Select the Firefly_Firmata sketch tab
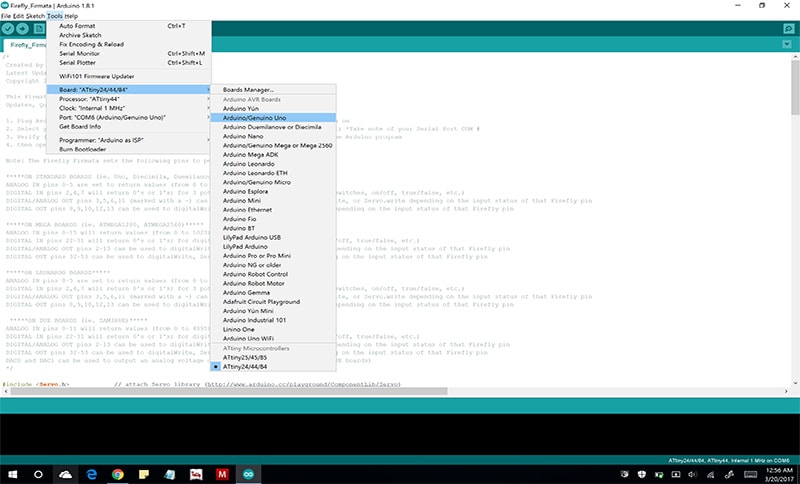 click(x=27, y=45)
